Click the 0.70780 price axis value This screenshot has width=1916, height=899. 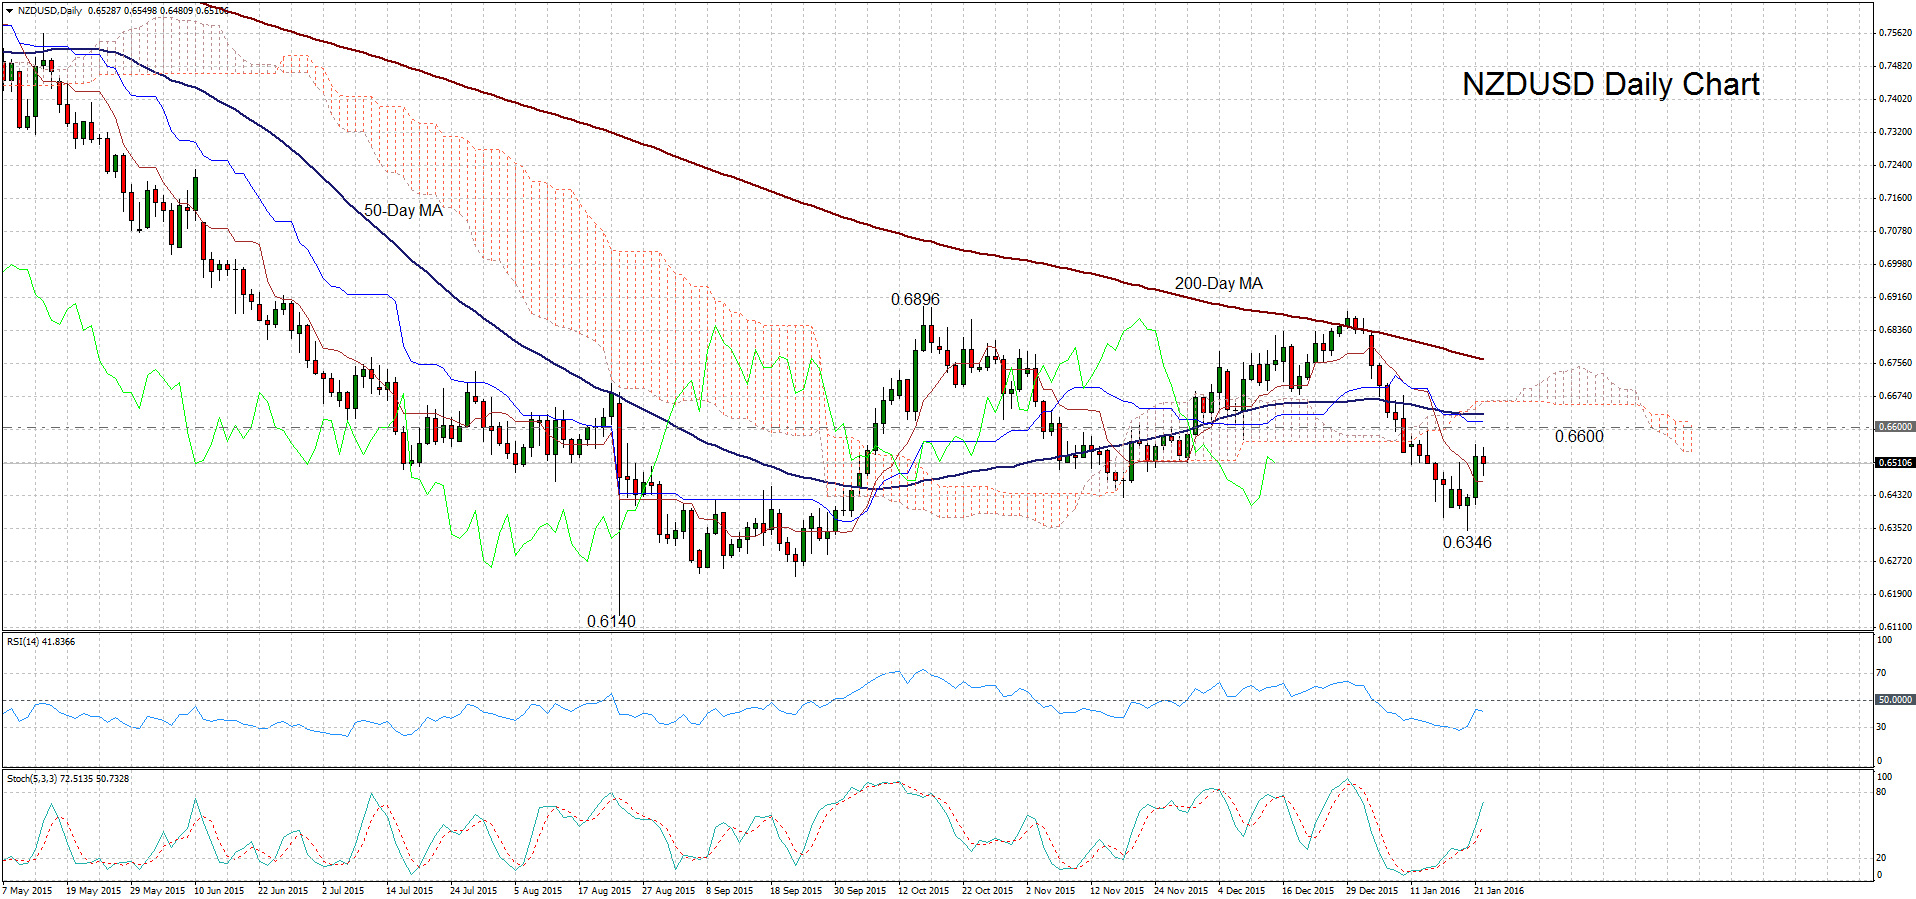pyautogui.click(x=1895, y=231)
